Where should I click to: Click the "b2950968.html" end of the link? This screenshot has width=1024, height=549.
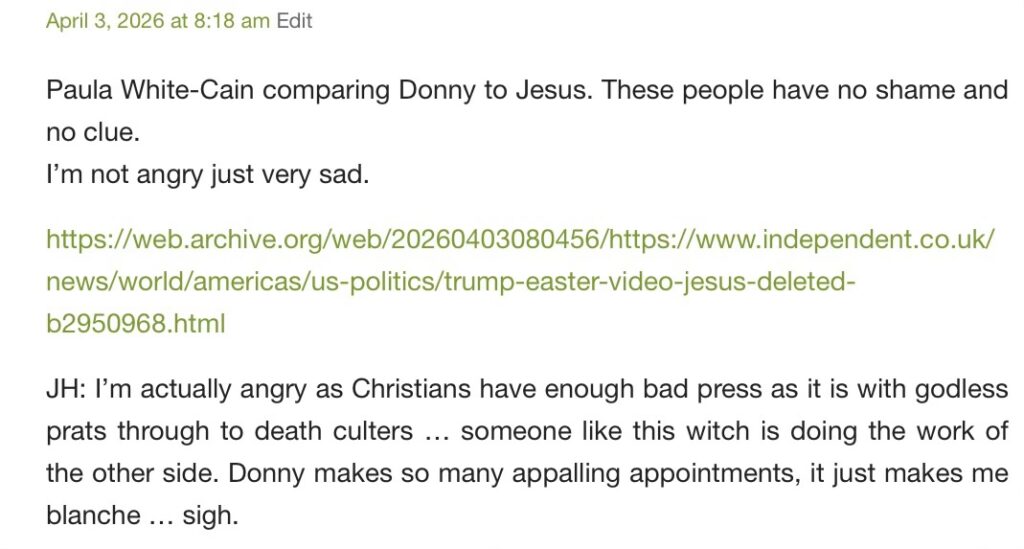135,324
